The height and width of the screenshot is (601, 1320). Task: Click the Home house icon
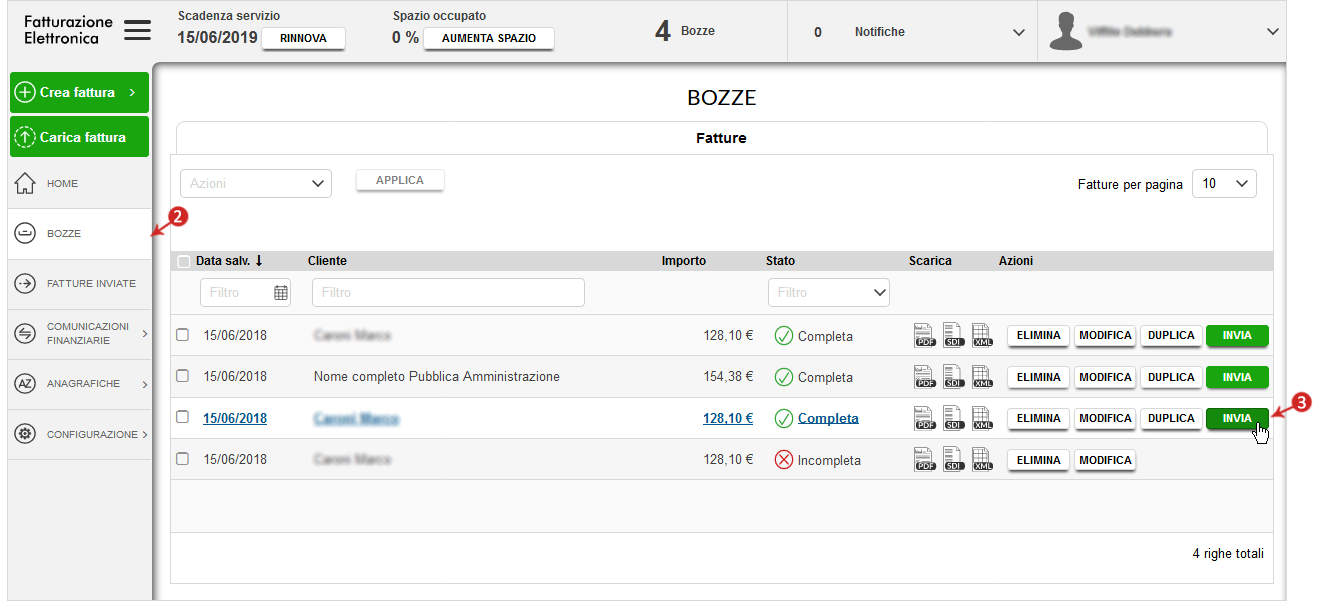[25, 184]
